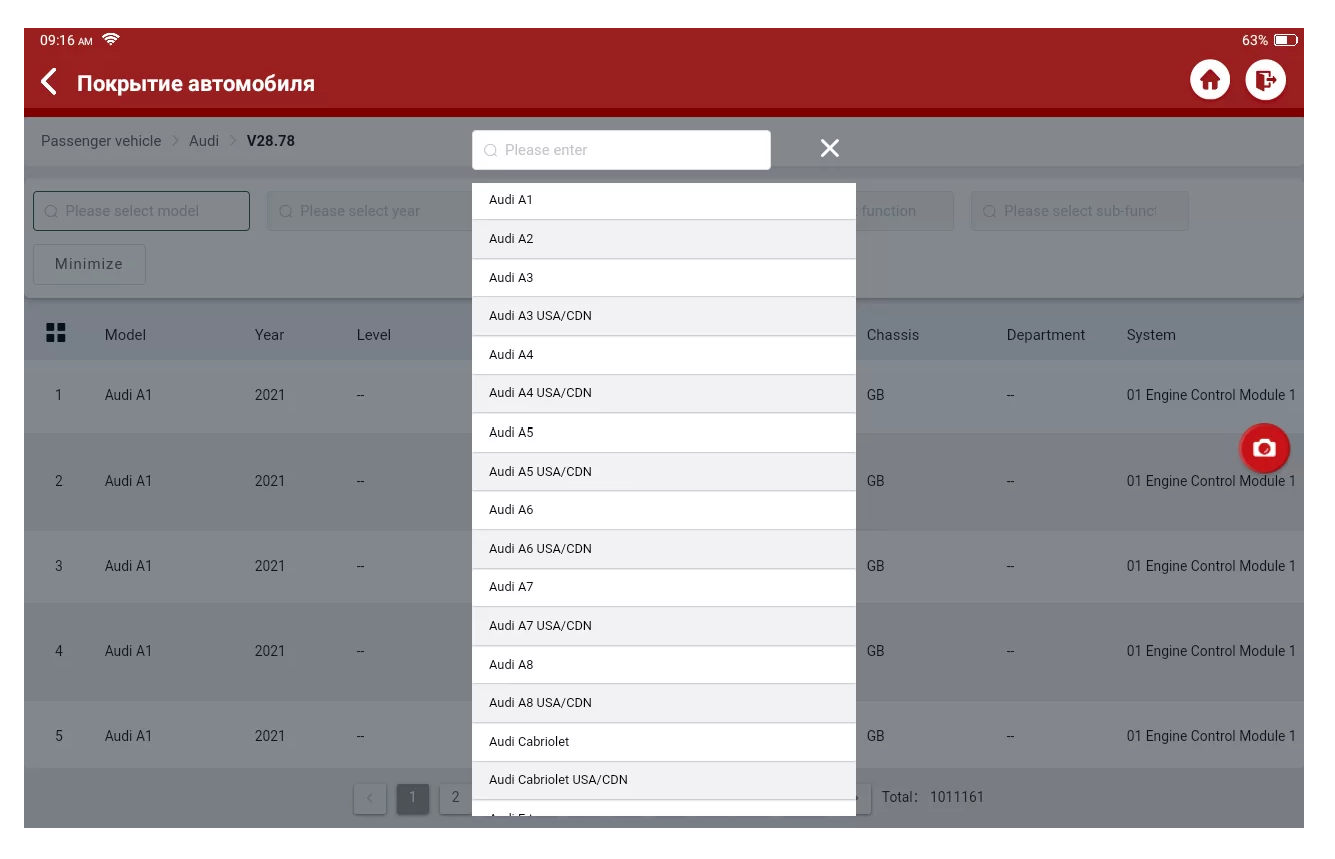Select Audi A1 from the list
This screenshot has height=859, width=1335.
click(x=664, y=200)
